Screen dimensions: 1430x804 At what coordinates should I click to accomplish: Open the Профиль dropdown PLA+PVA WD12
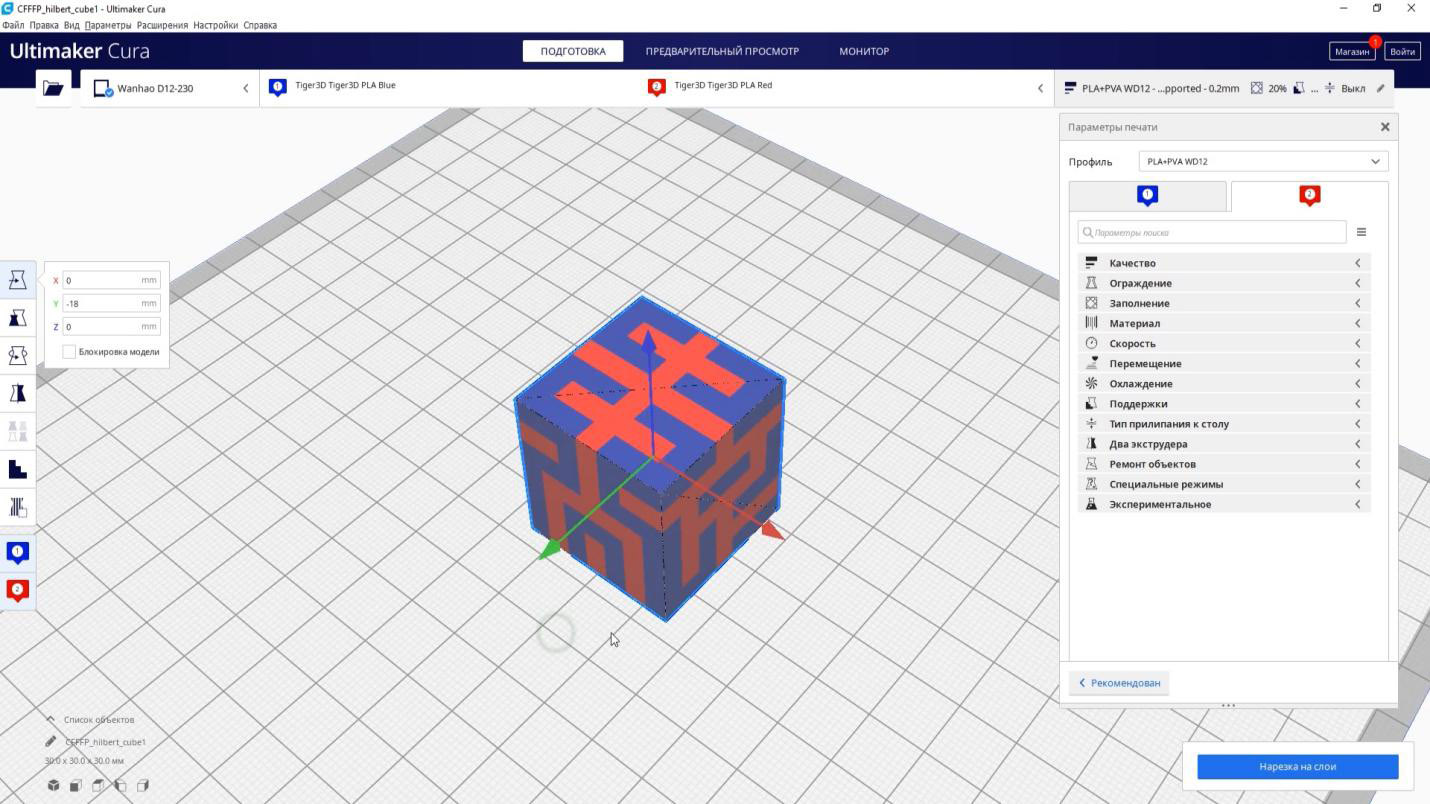point(1263,162)
